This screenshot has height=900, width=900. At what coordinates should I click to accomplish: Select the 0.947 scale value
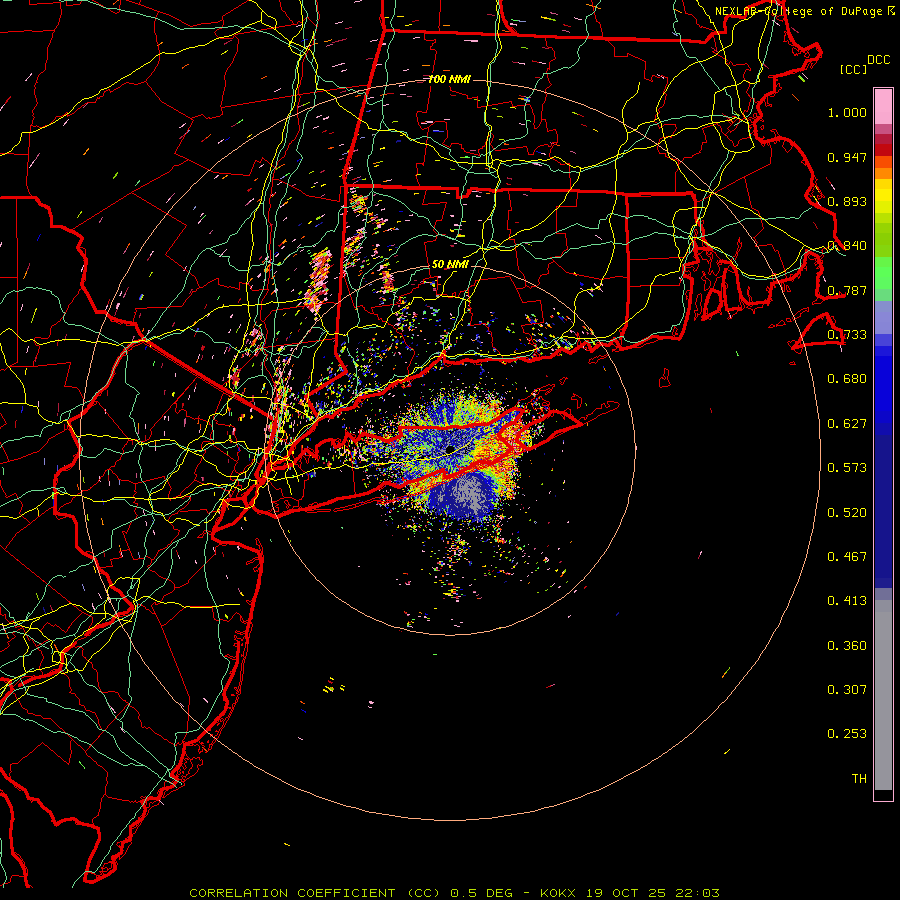click(847, 157)
